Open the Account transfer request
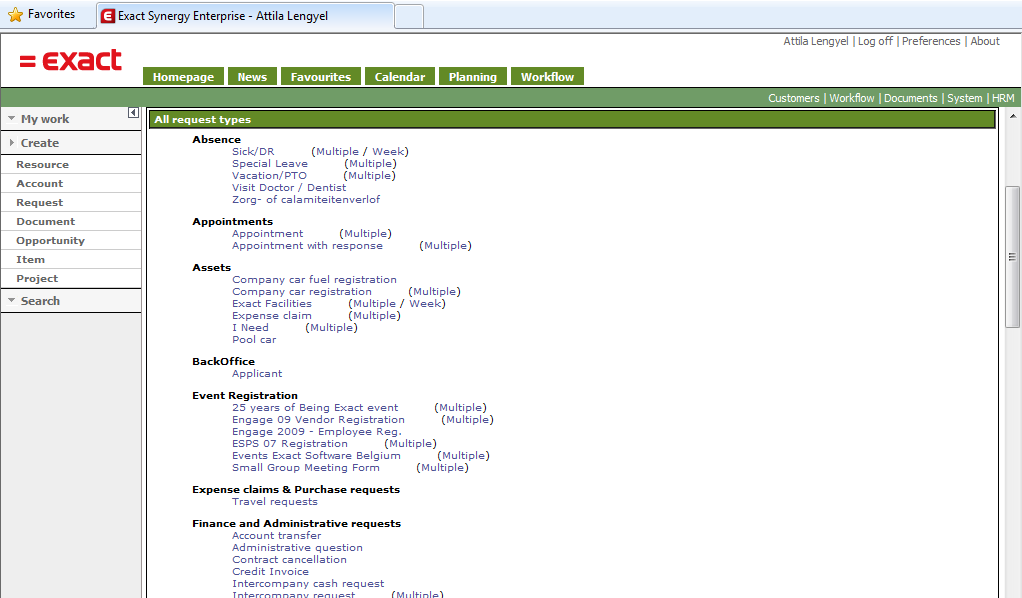1022x598 pixels. [x=276, y=535]
